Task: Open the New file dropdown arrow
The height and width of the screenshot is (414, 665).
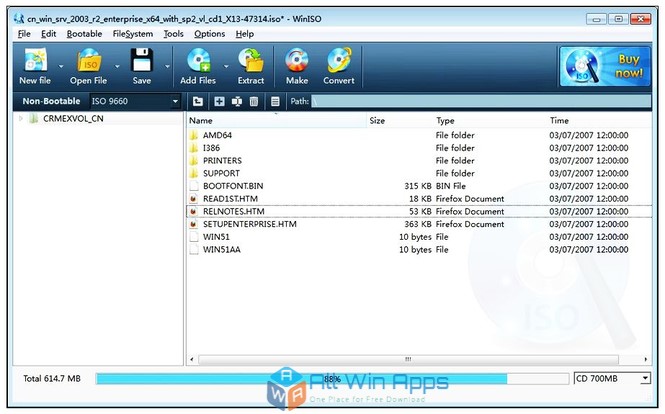Action: [x=61, y=66]
